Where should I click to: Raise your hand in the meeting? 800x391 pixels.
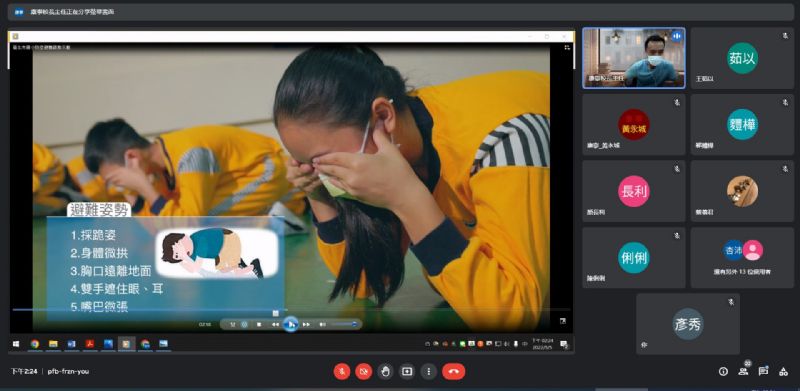click(x=385, y=372)
